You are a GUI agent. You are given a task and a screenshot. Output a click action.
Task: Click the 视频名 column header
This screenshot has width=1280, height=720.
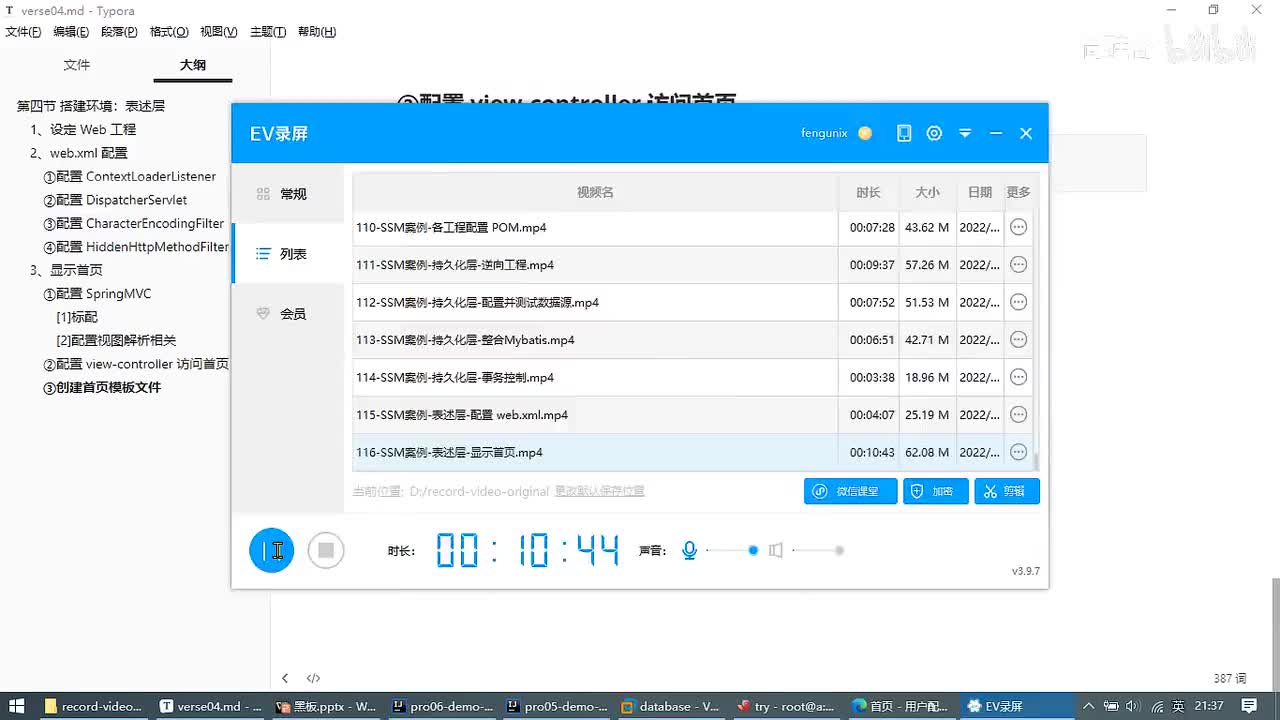coord(595,192)
